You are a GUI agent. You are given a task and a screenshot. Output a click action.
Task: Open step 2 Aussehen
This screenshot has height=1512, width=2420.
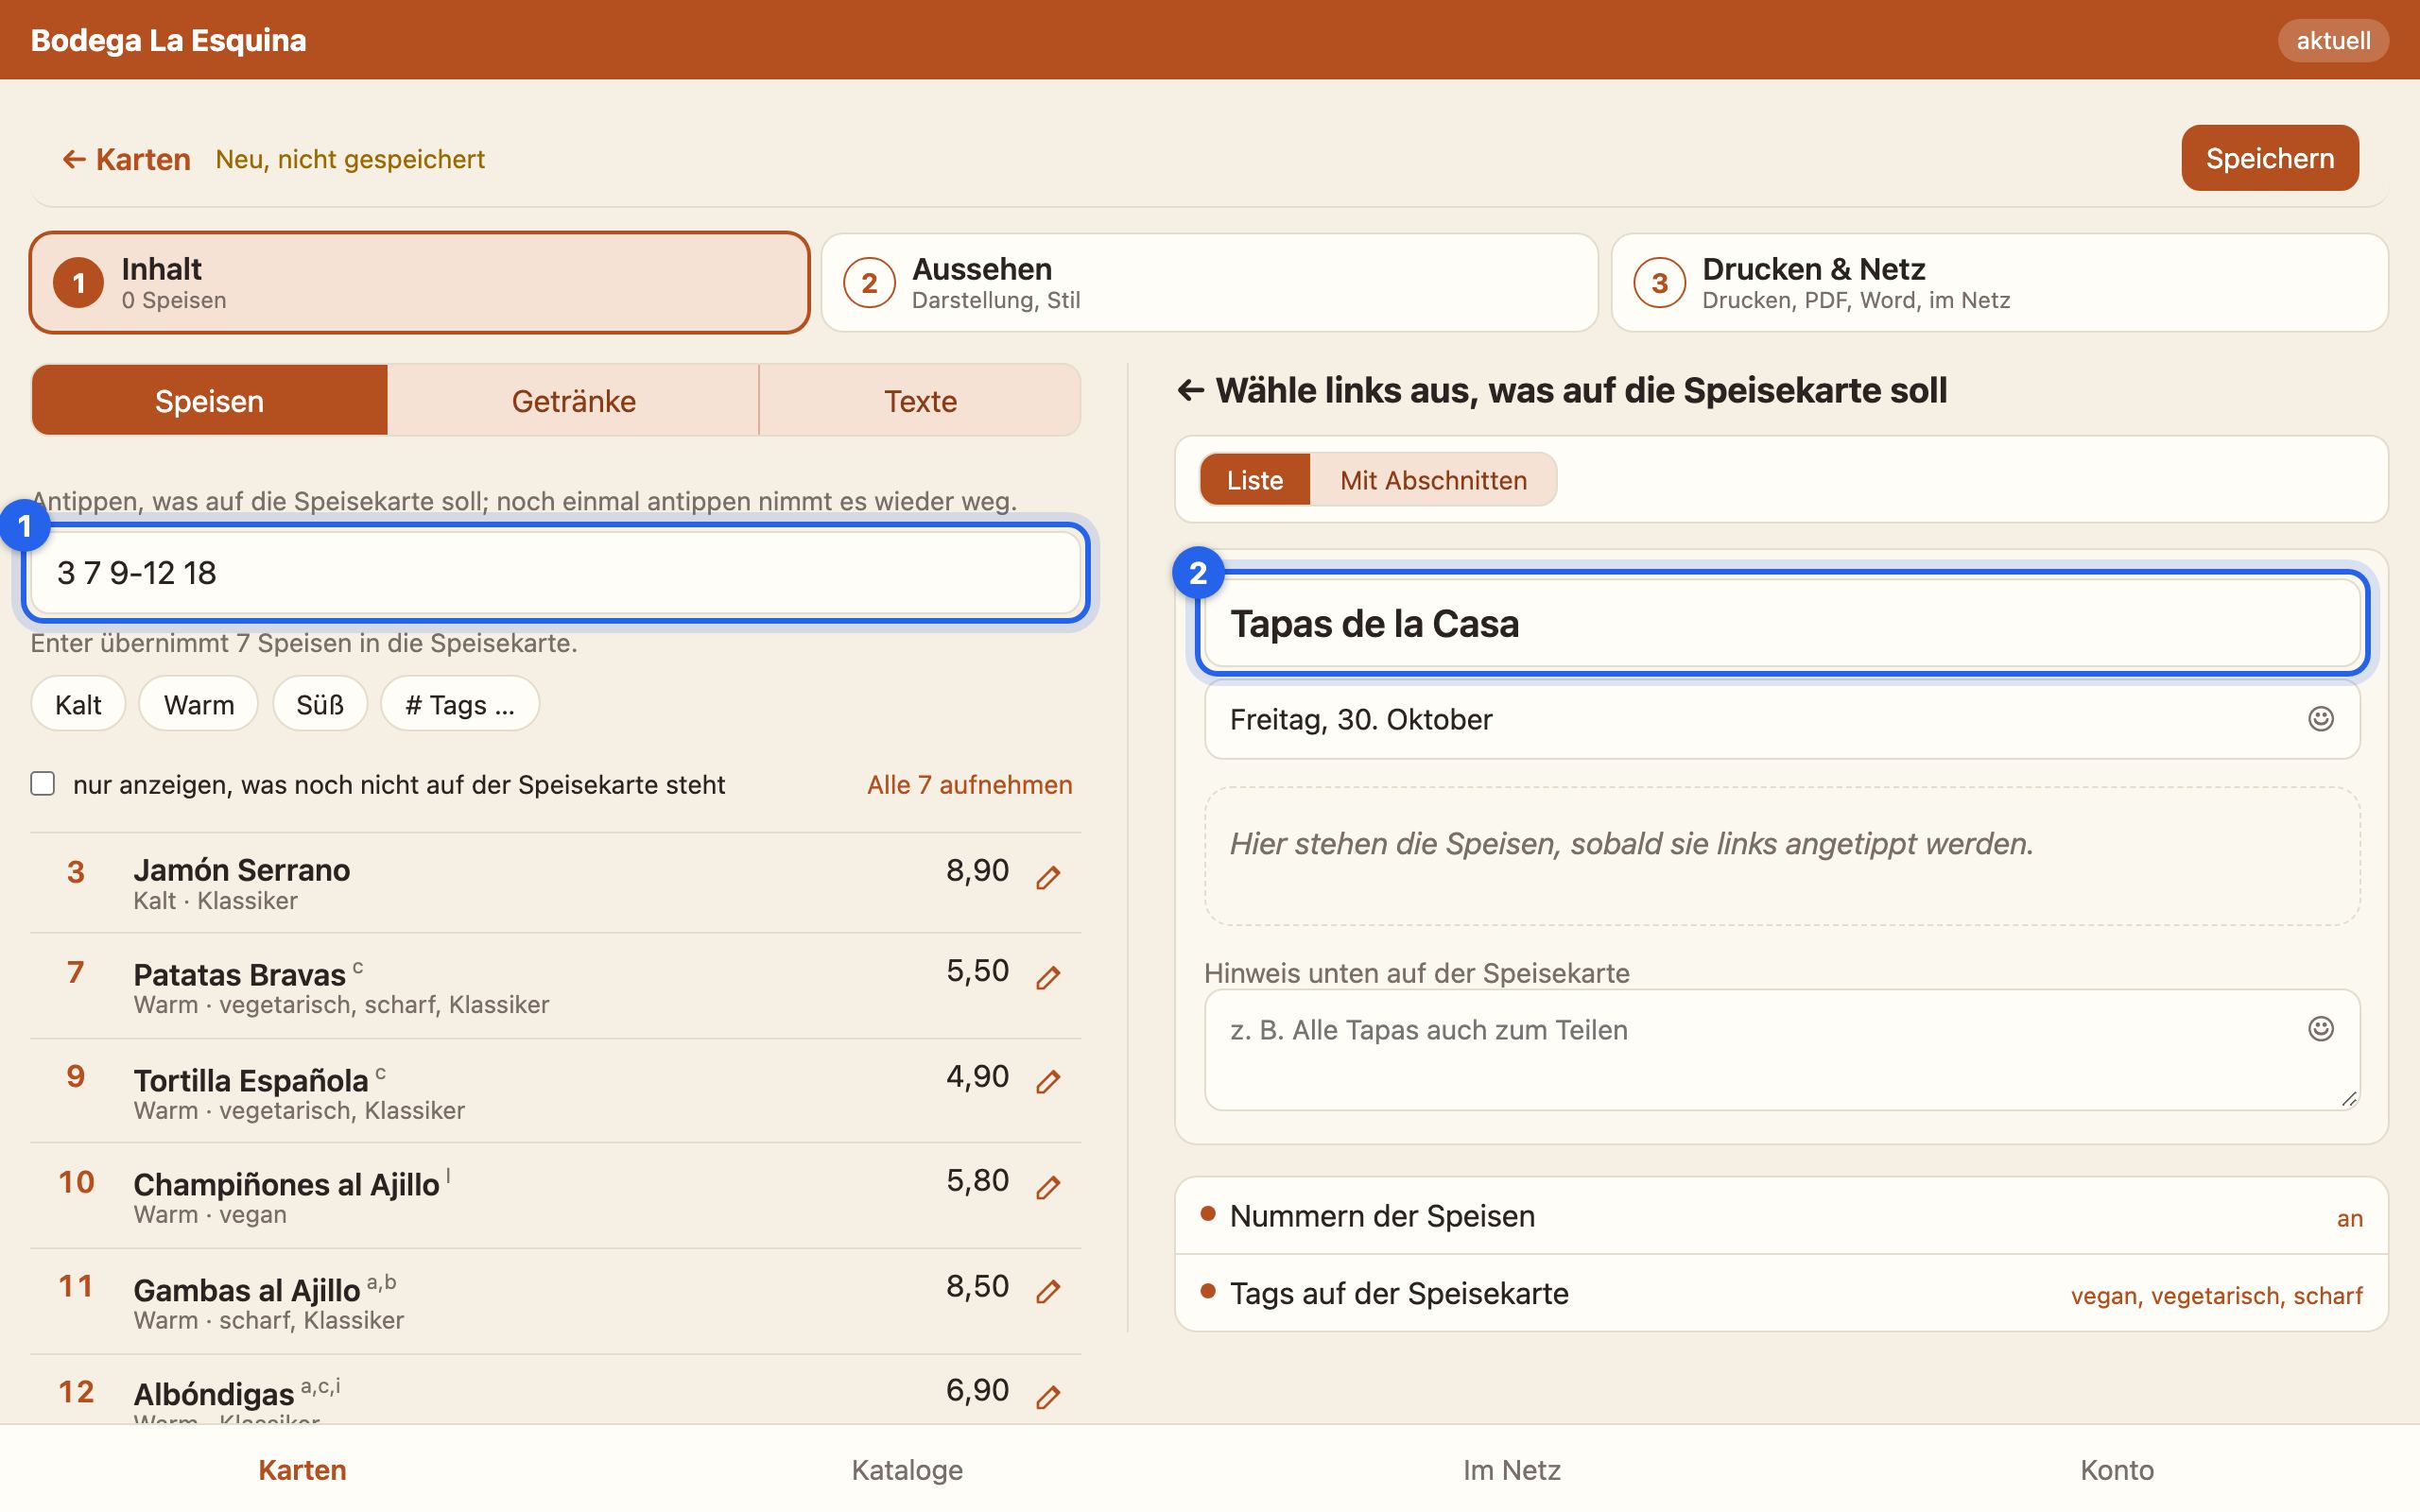[1210, 283]
